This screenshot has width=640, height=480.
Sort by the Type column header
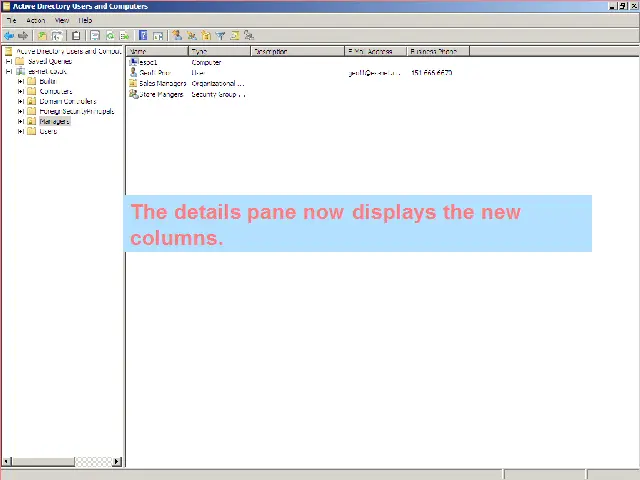(x=219, y=51)
